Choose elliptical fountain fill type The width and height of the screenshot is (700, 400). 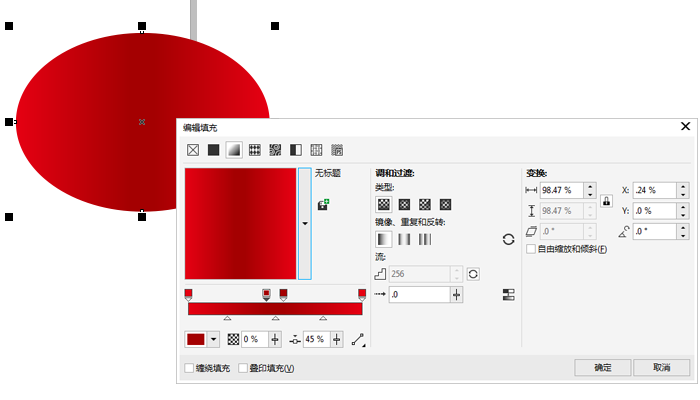404,204
